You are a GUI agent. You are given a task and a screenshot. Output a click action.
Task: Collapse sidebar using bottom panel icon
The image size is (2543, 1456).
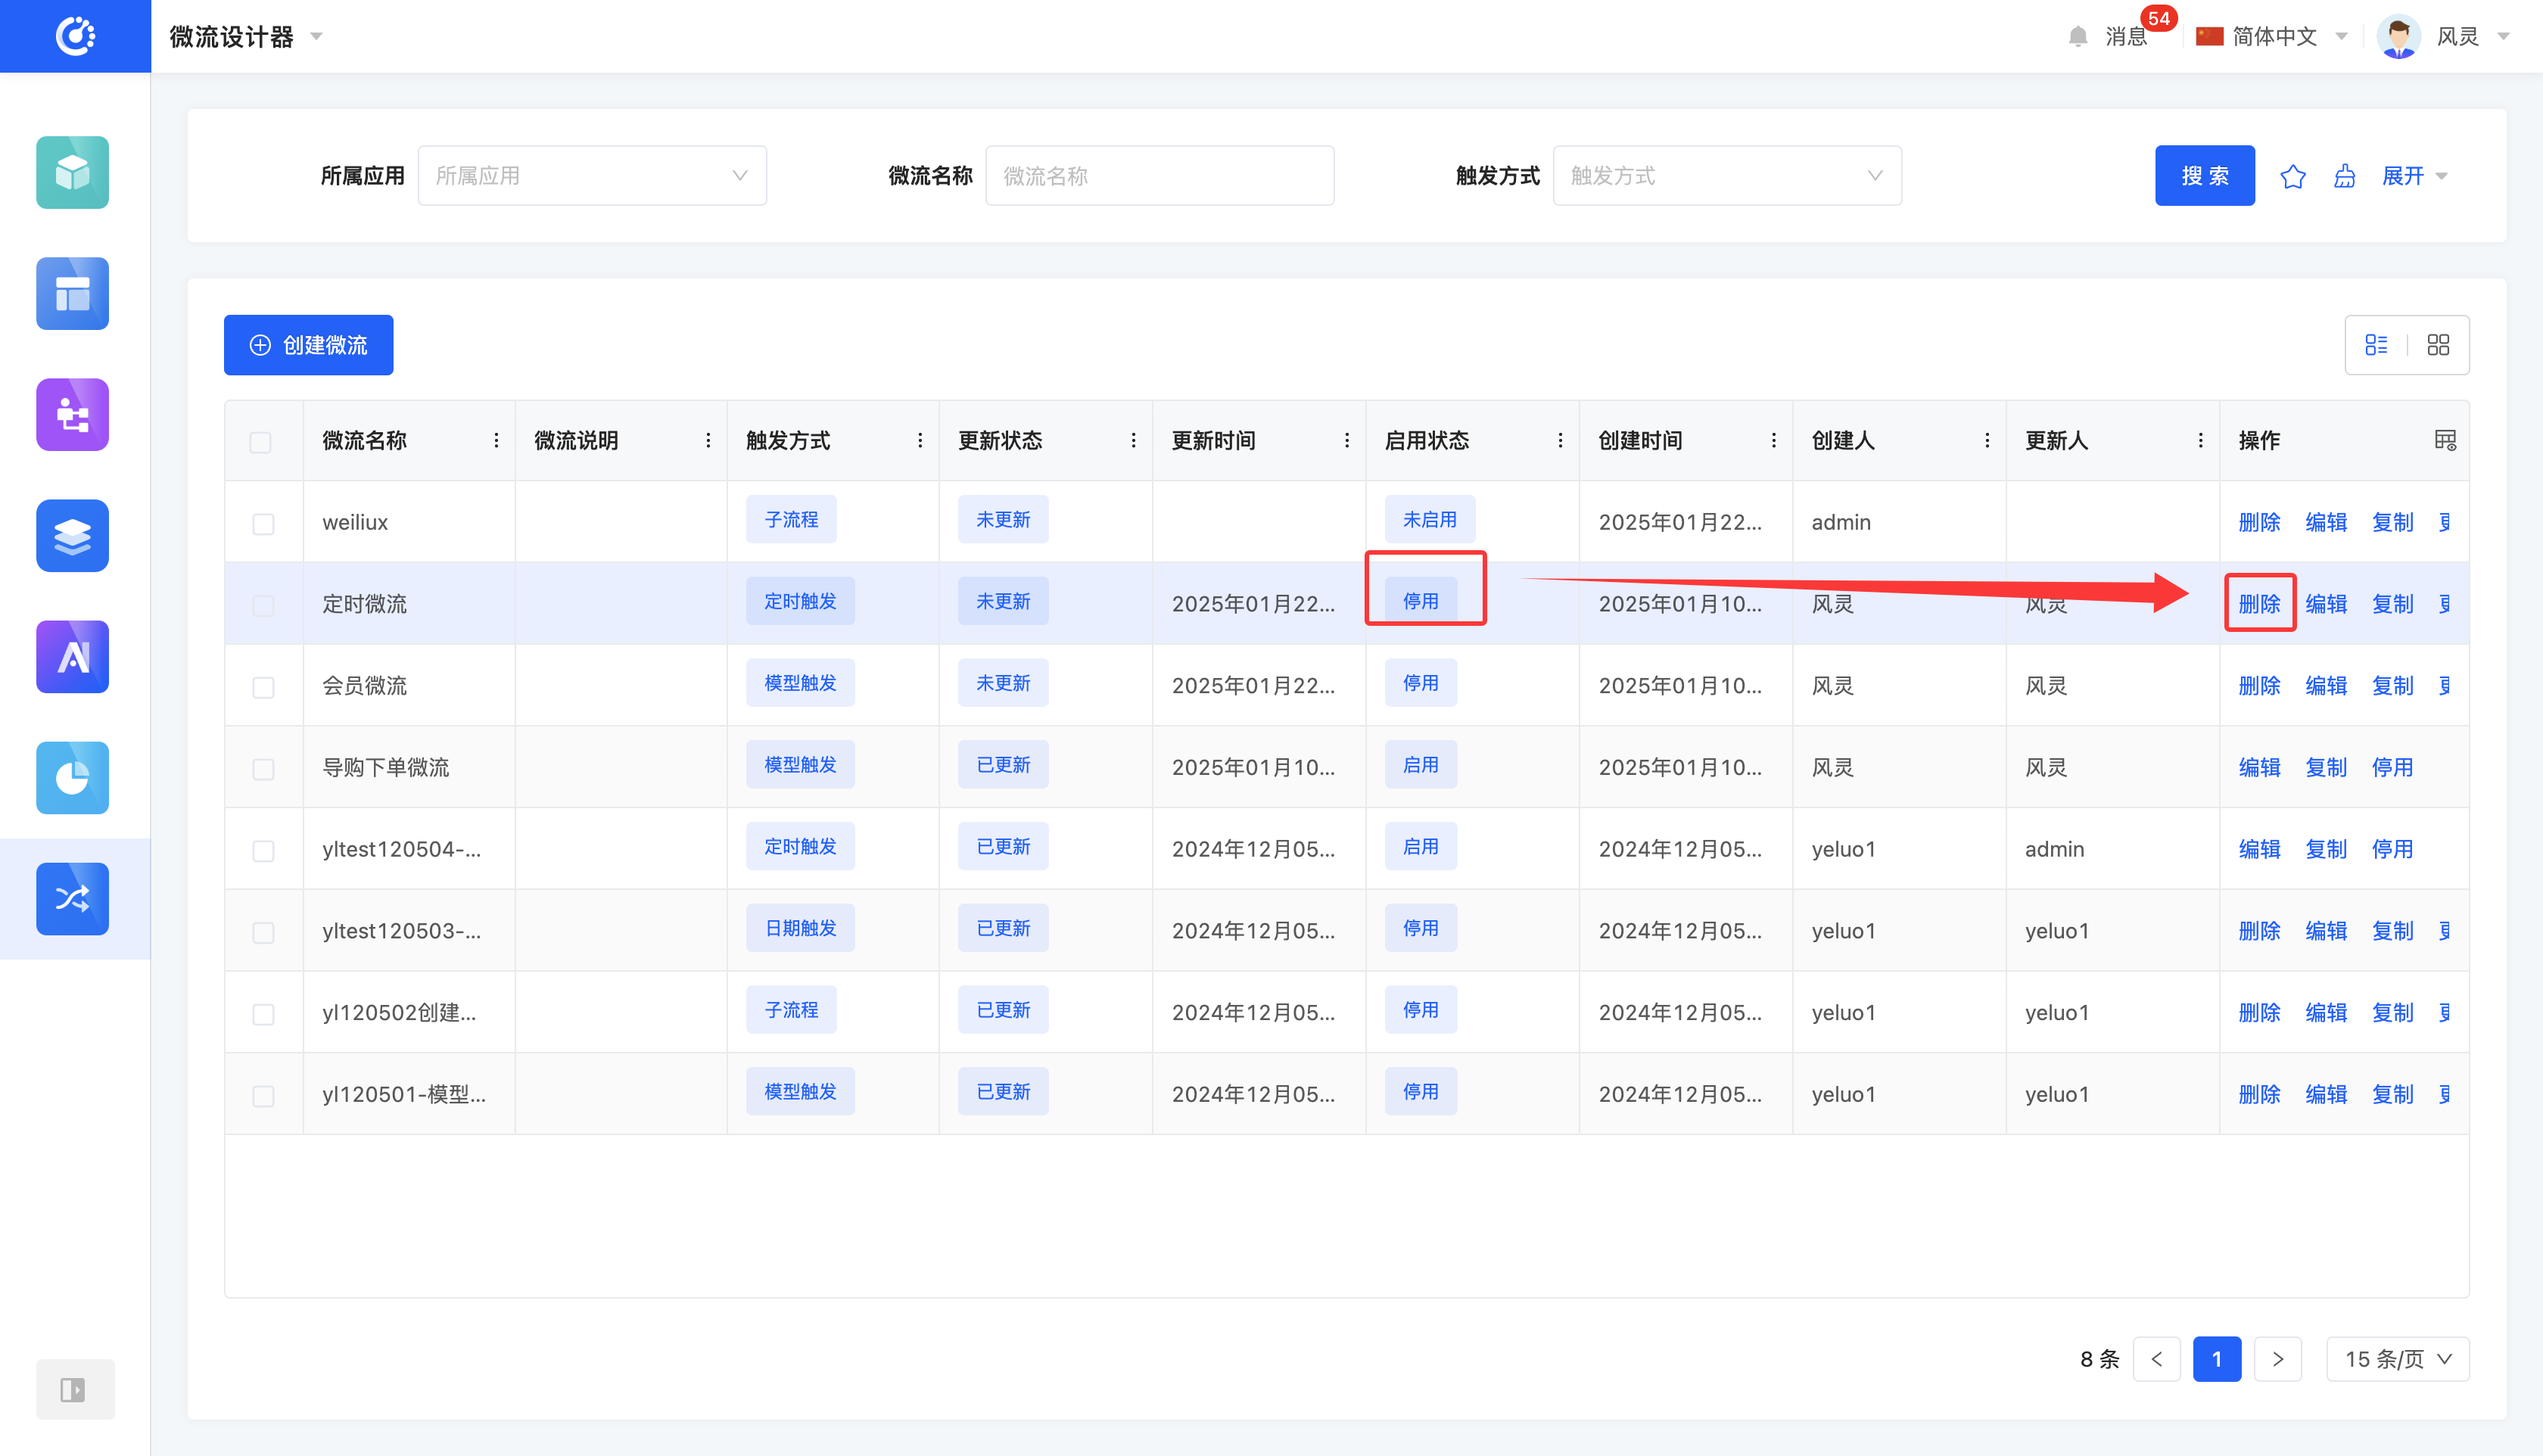(x=73, y=1389)
